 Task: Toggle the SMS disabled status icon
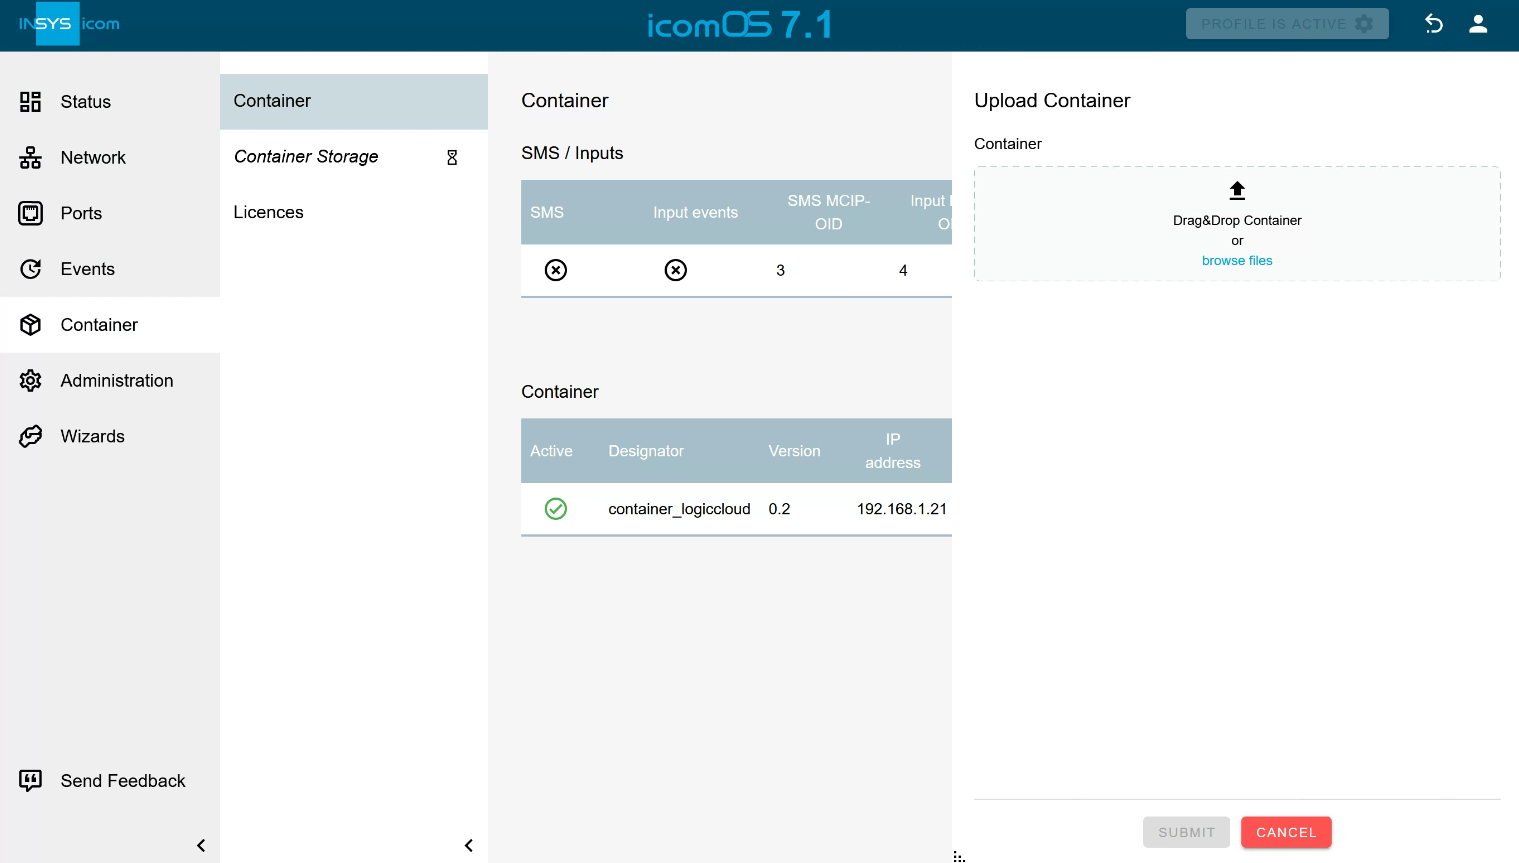coord(556,270)
